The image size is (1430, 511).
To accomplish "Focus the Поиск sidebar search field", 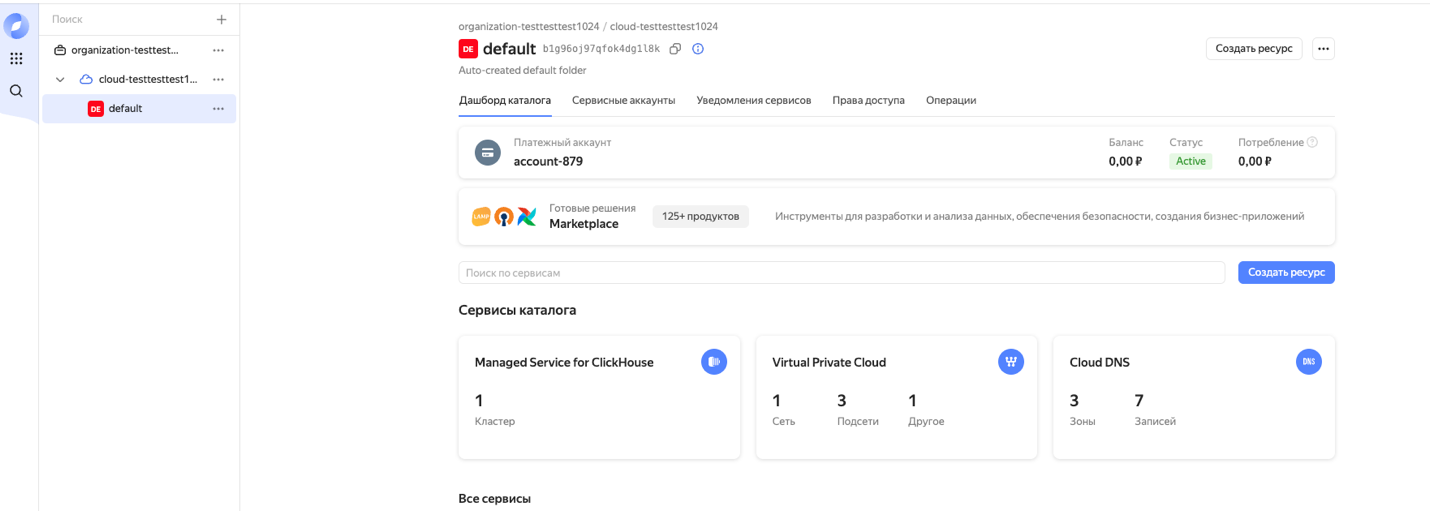I will tap(130, 19).
